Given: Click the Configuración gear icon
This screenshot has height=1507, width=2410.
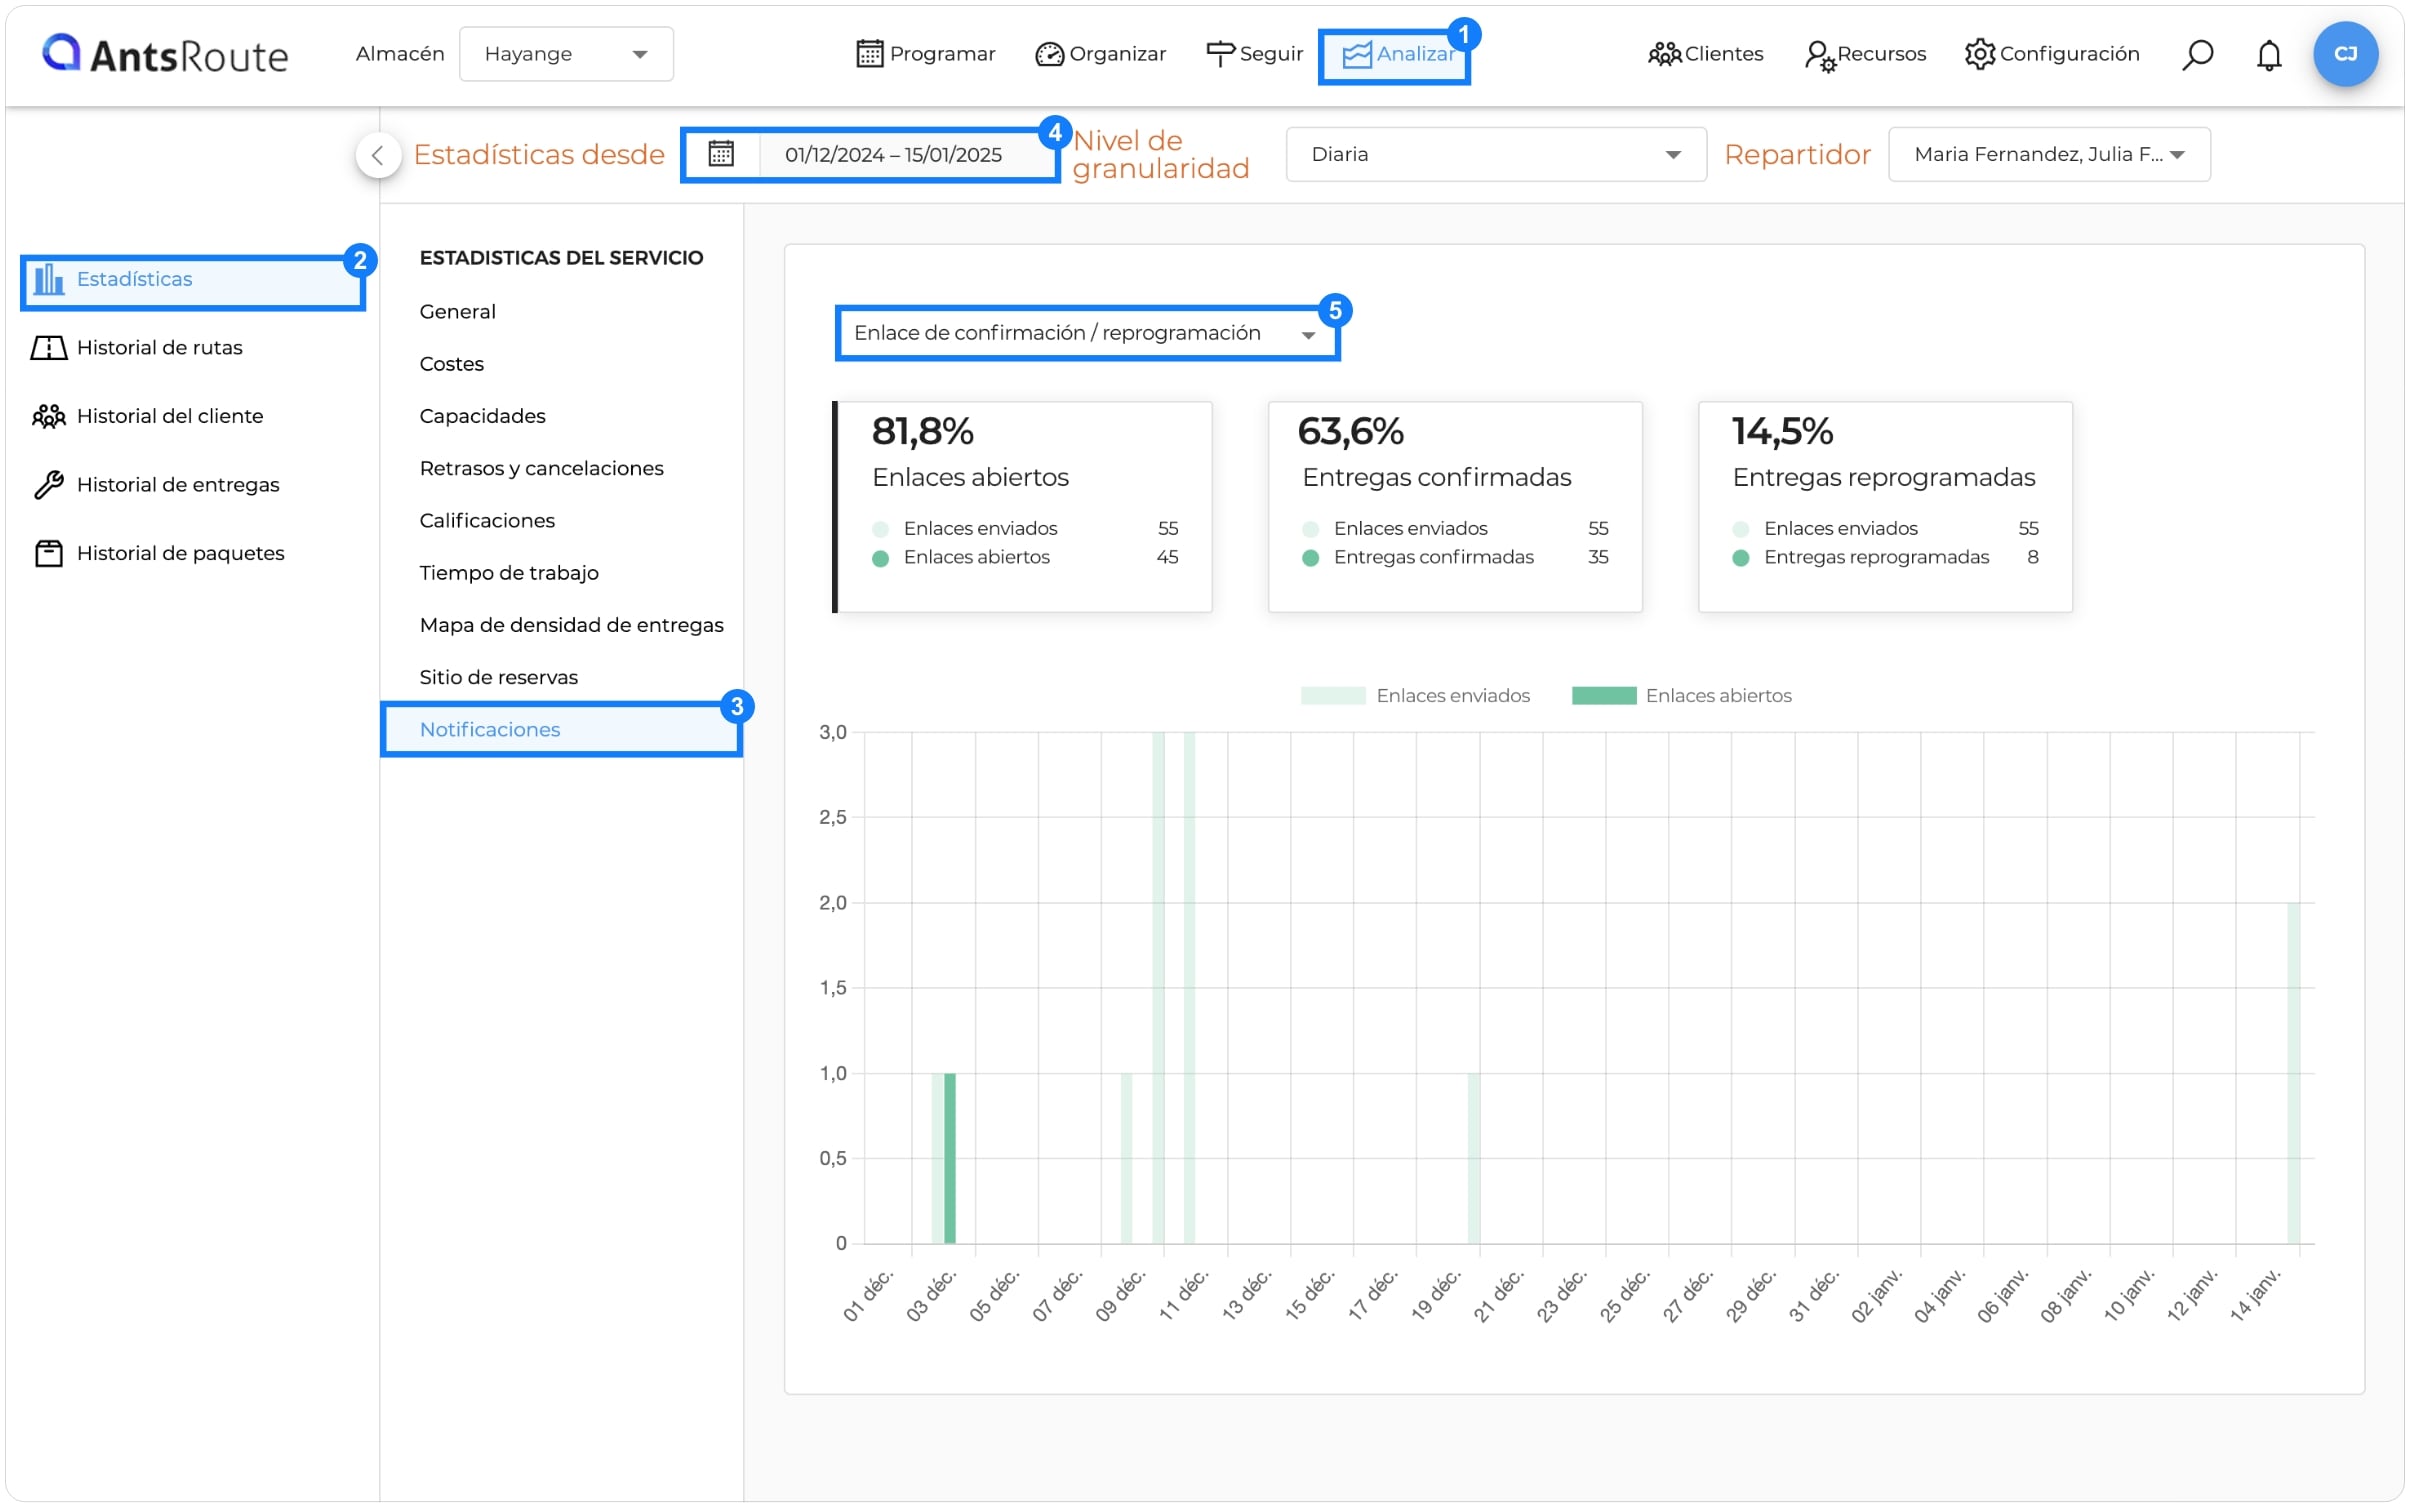Looking at the screenshot, I should [x=1979, y=54].
